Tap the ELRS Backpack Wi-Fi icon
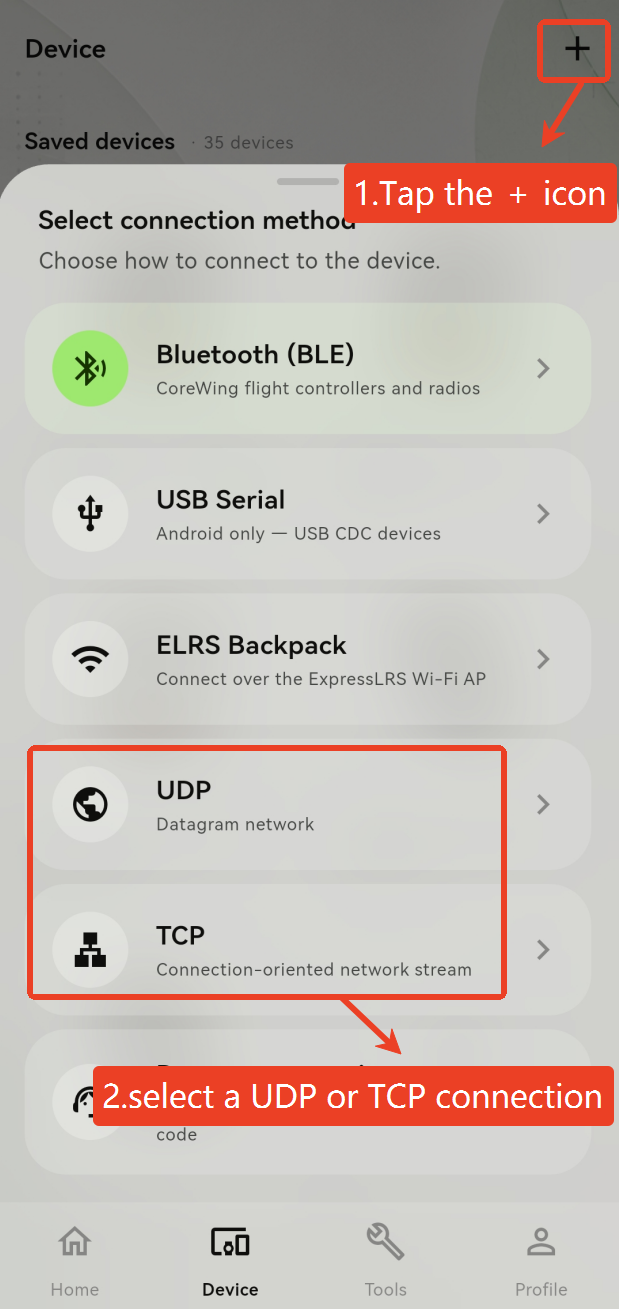 (90, 659)
